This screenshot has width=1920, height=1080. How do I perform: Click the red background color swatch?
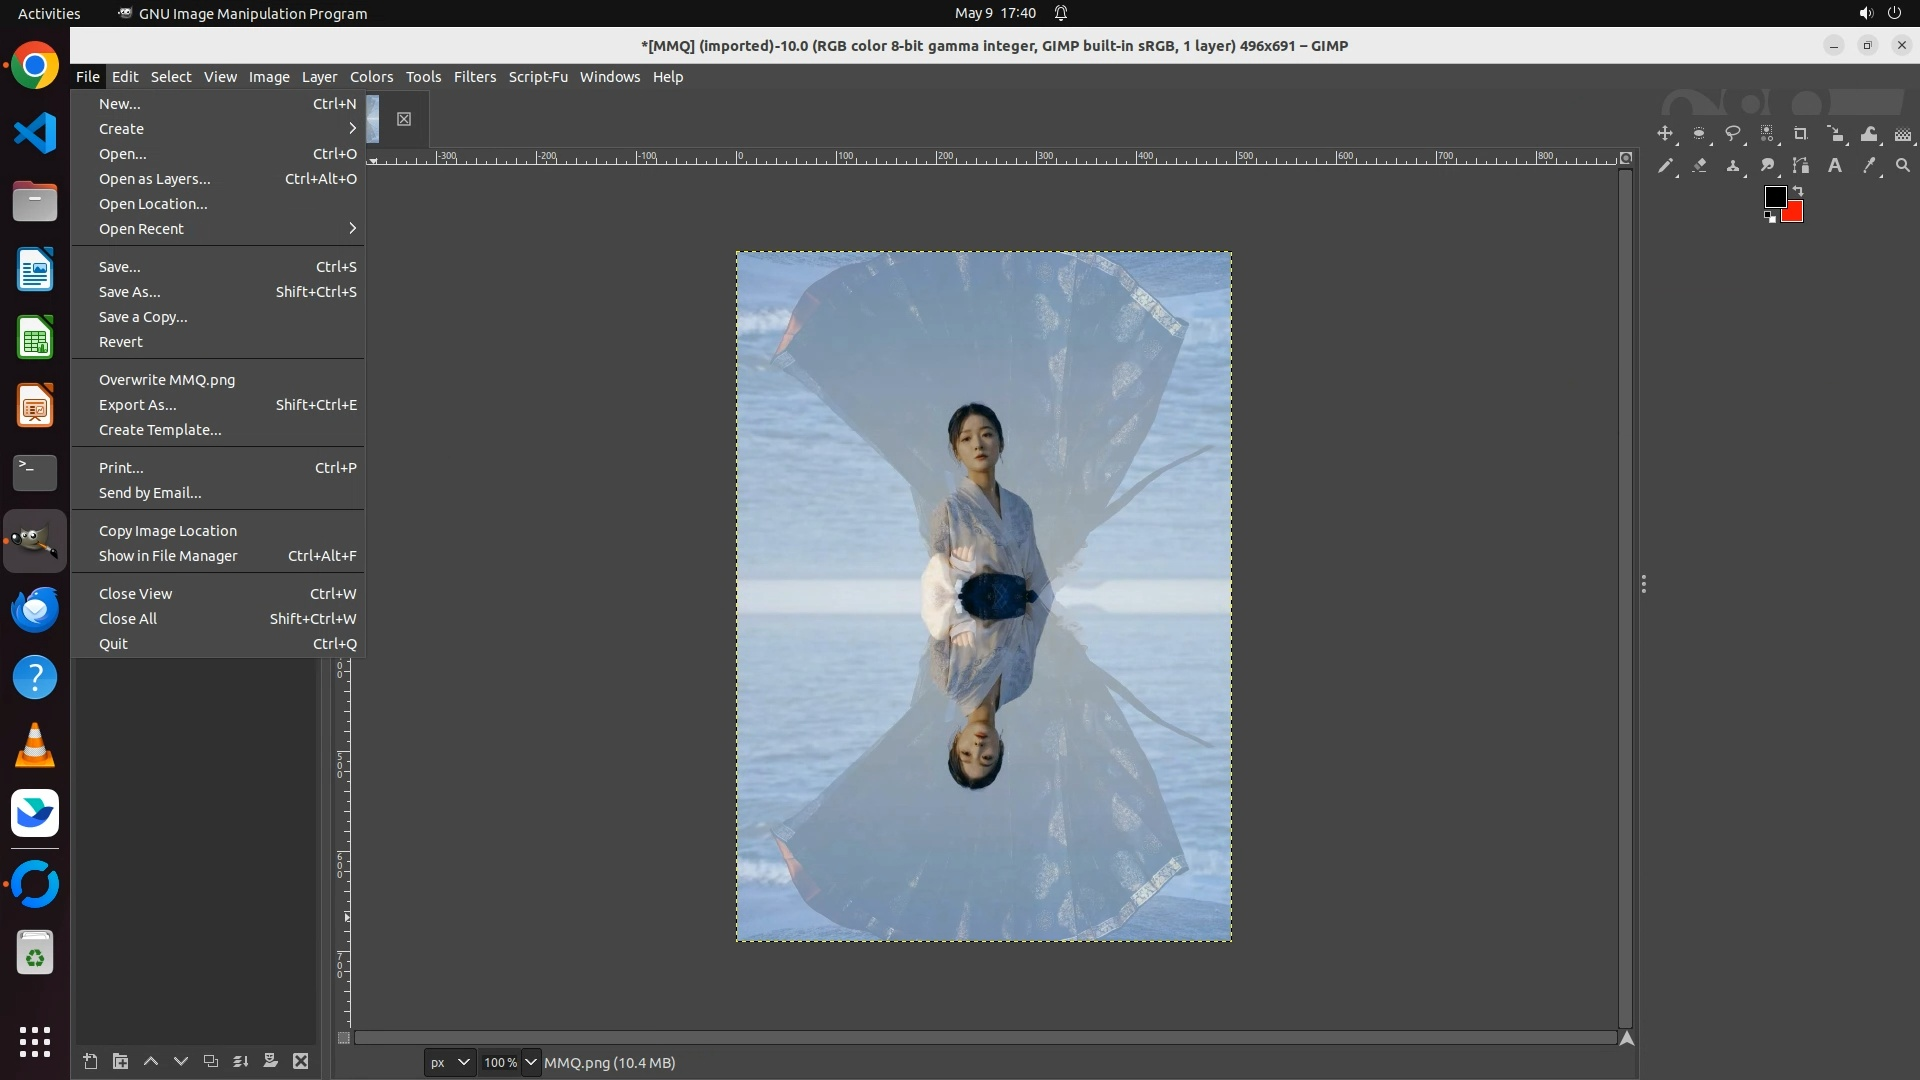1794,212
